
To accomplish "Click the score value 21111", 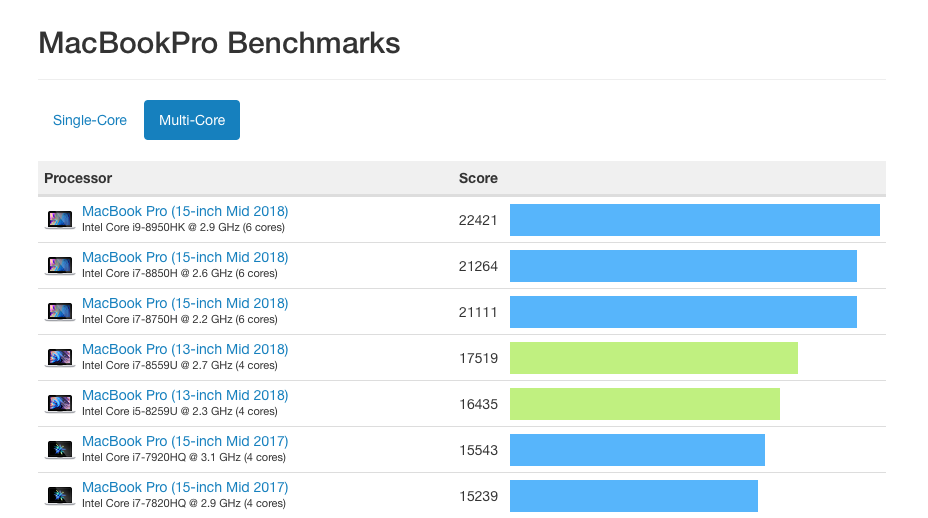I will pos(478,312).
